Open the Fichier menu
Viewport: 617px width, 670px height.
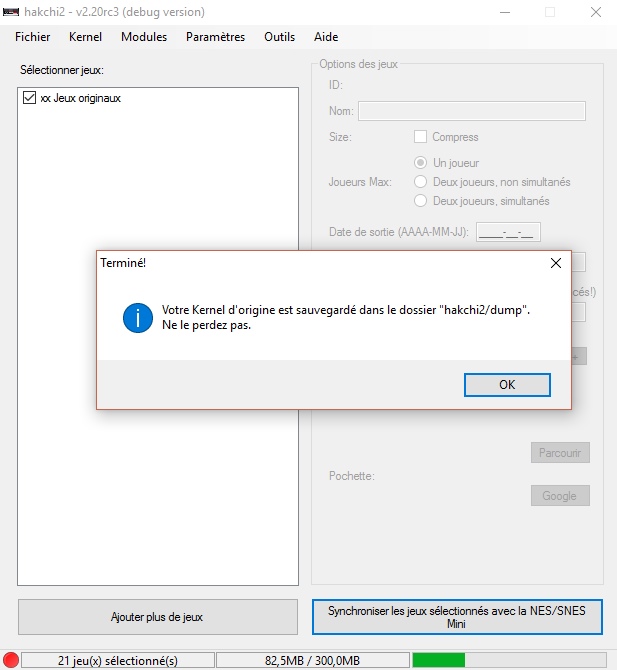(x=32, y=37)
